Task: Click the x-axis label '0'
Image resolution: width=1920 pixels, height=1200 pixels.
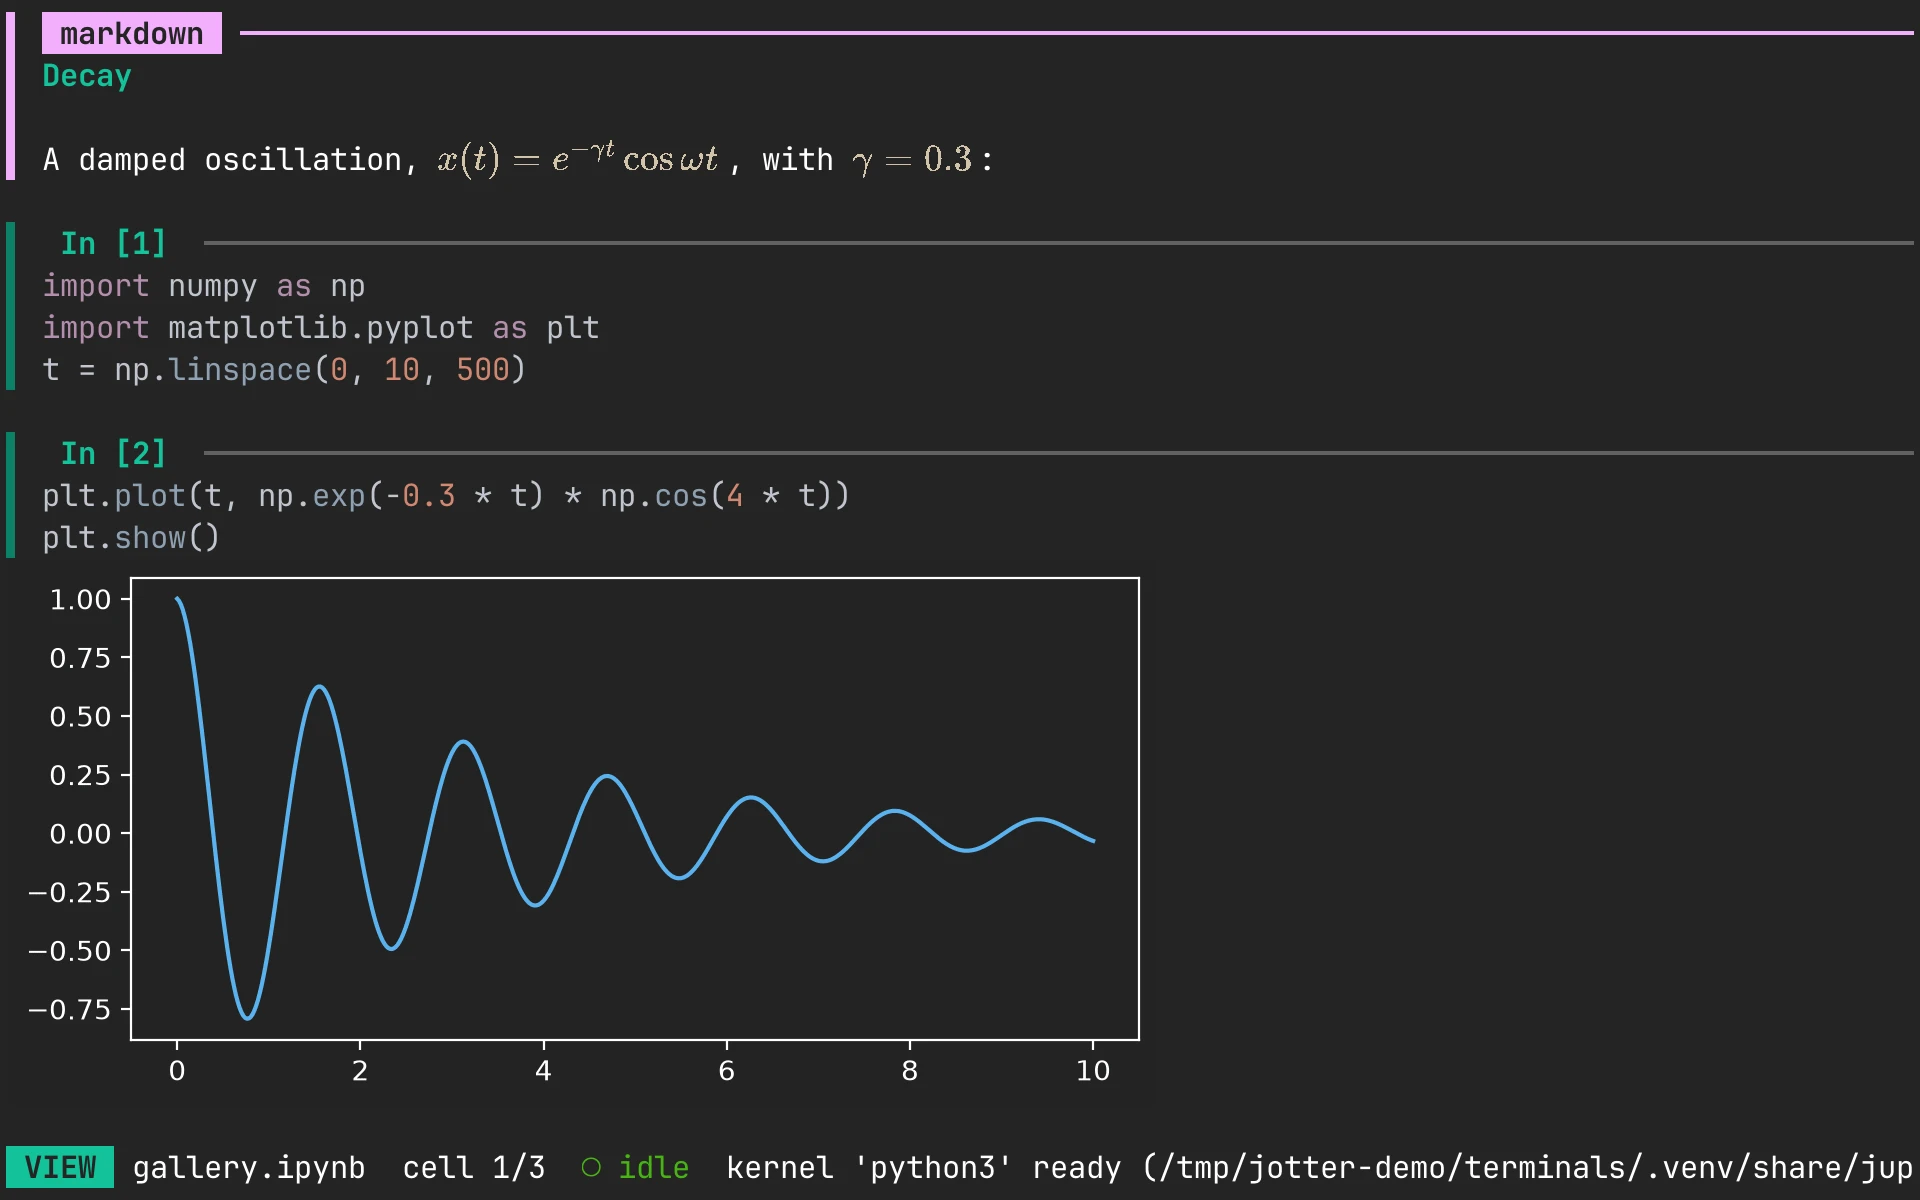Action: [x=177, y=1071]
